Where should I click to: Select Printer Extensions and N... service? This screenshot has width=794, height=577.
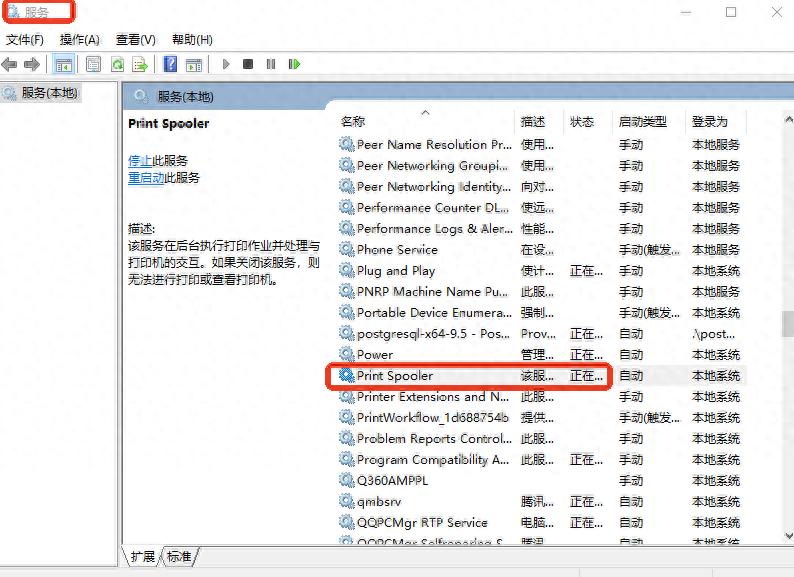coord(542,396)
